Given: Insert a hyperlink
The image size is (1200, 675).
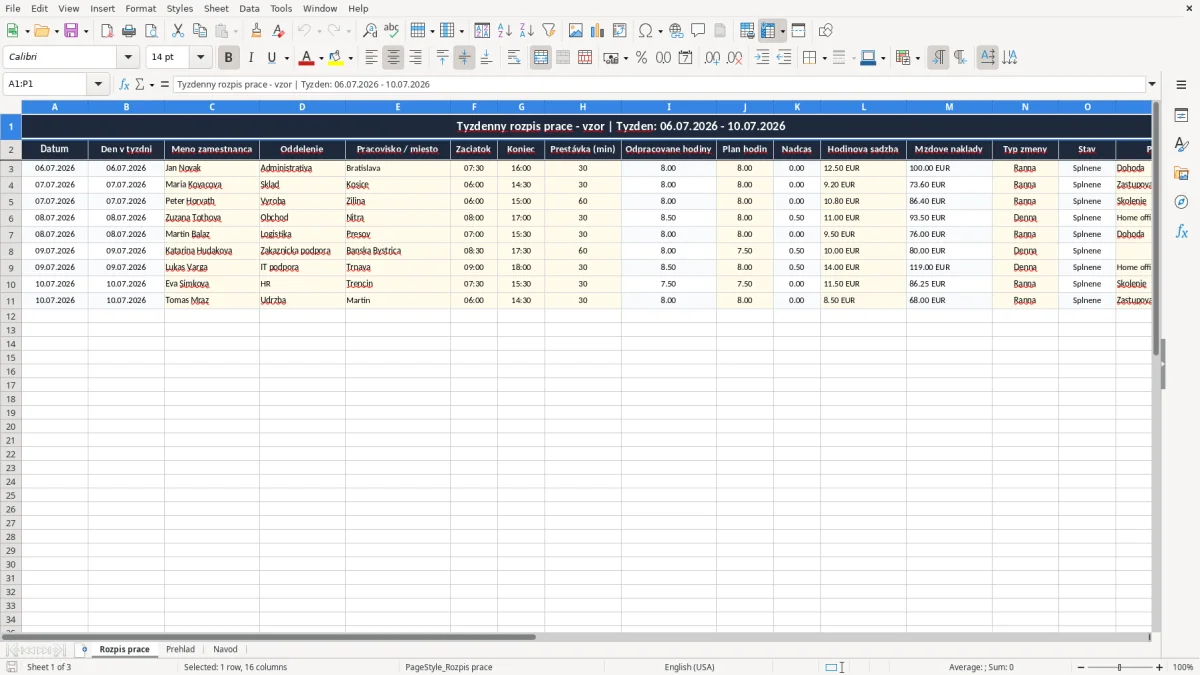Looking at the screenshot, I should pos(676,31).
